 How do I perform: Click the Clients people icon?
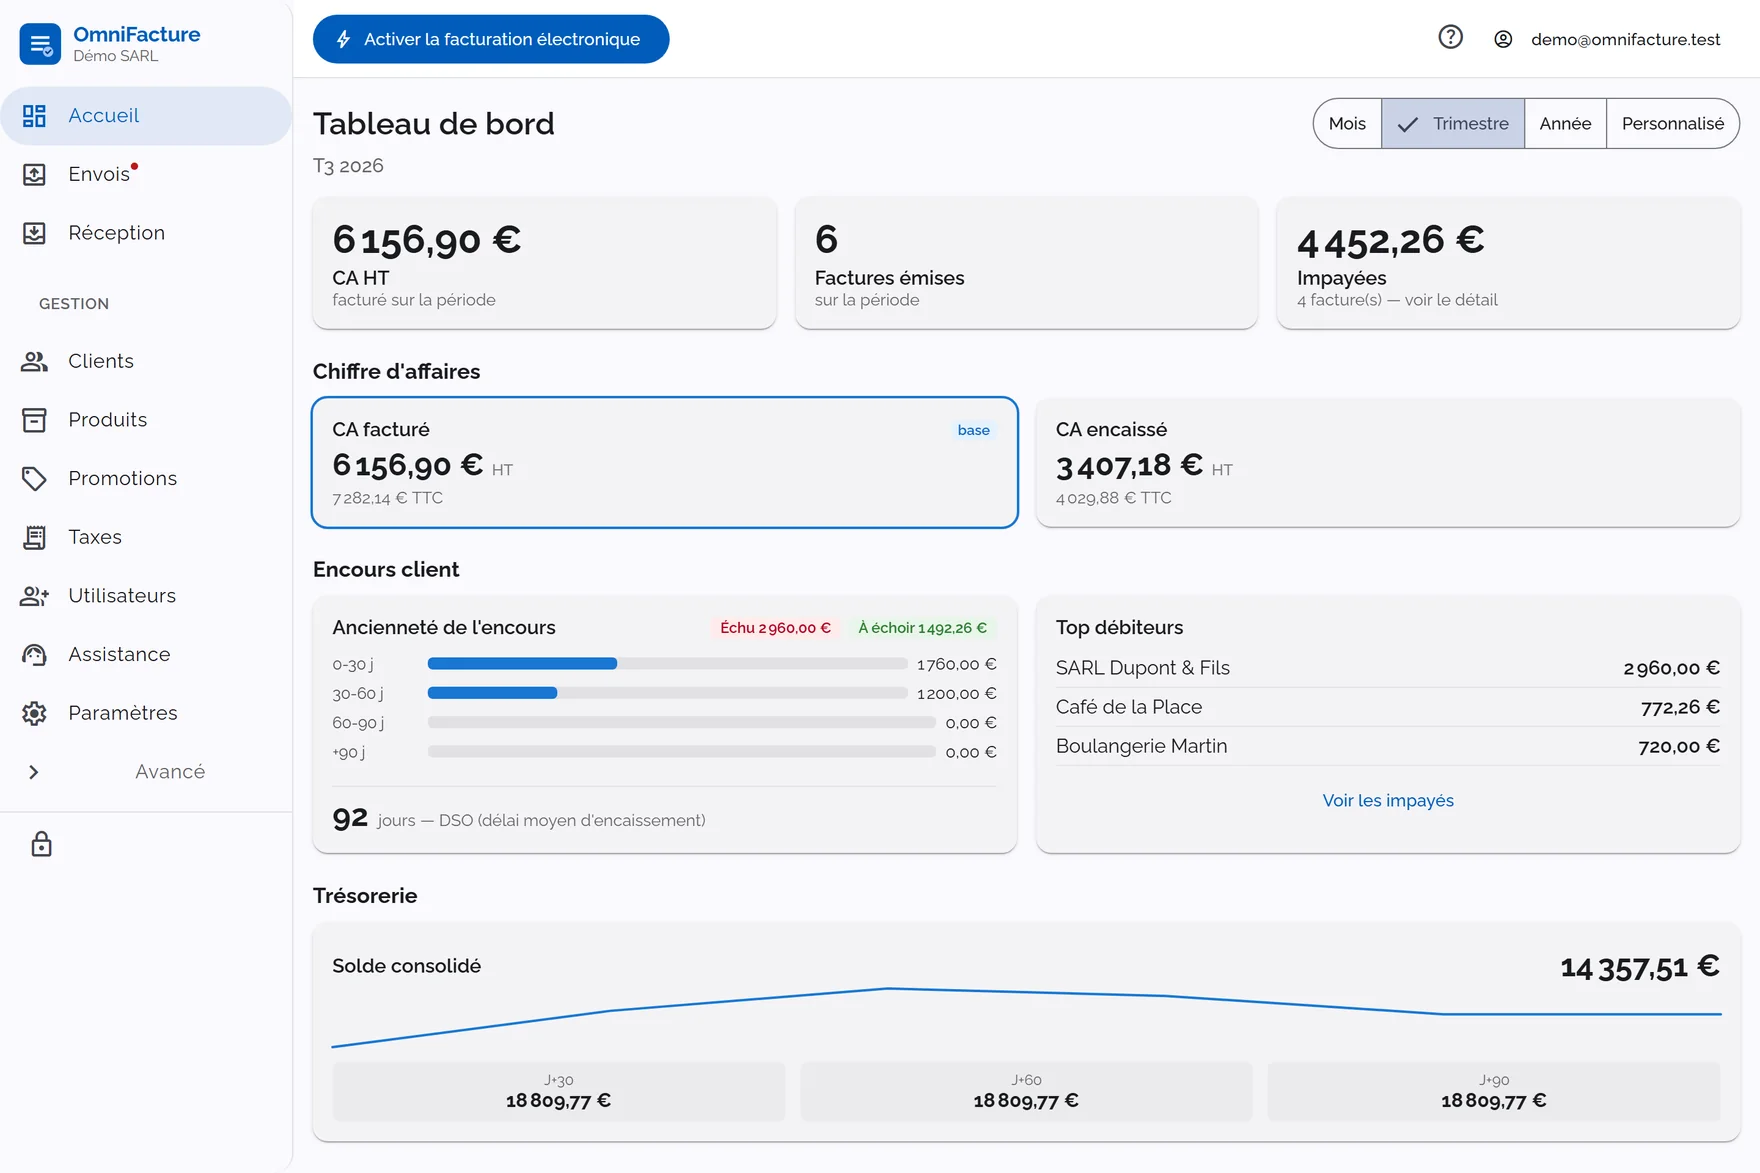(x=34, y=361)
